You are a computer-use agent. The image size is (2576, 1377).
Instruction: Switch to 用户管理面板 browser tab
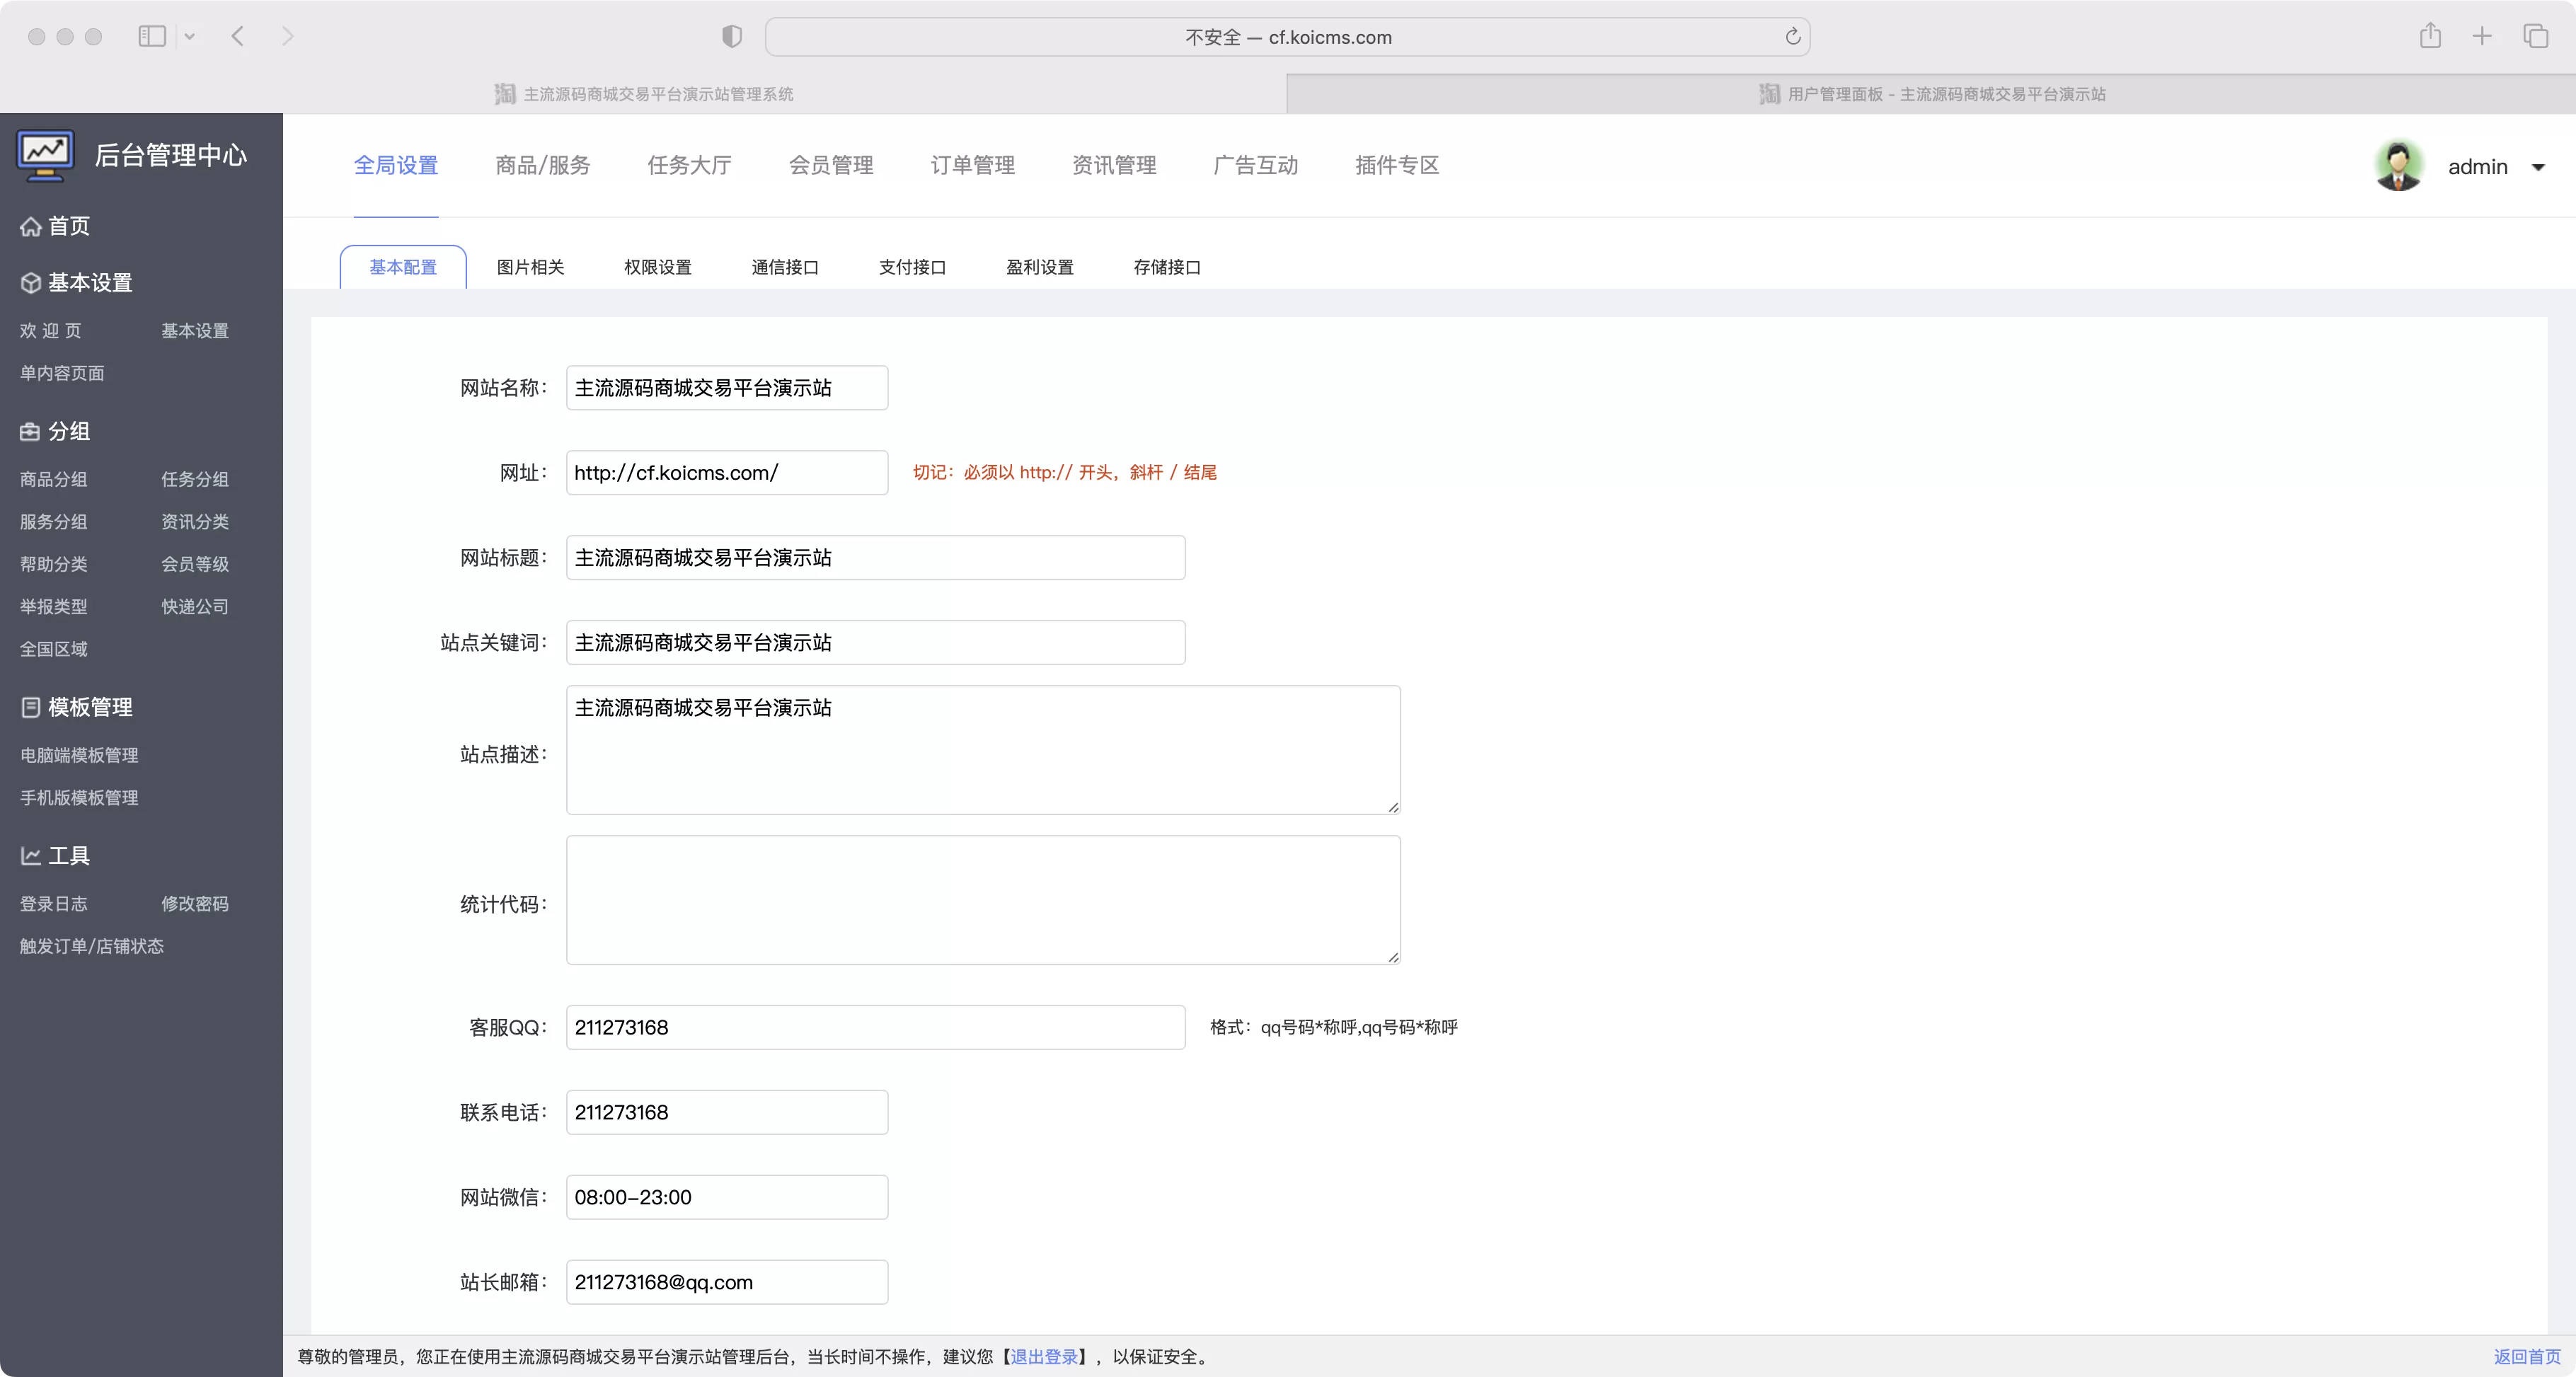point(1932,93)
